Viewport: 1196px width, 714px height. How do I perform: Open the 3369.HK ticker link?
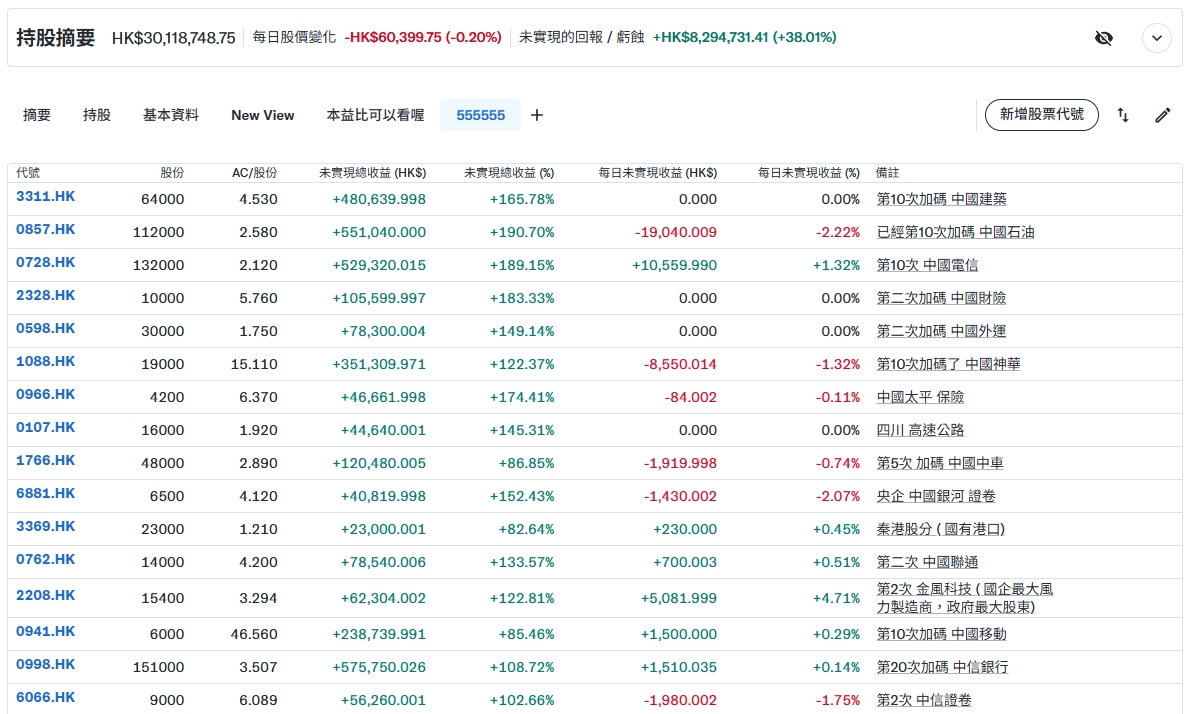[x=46, y=526]
